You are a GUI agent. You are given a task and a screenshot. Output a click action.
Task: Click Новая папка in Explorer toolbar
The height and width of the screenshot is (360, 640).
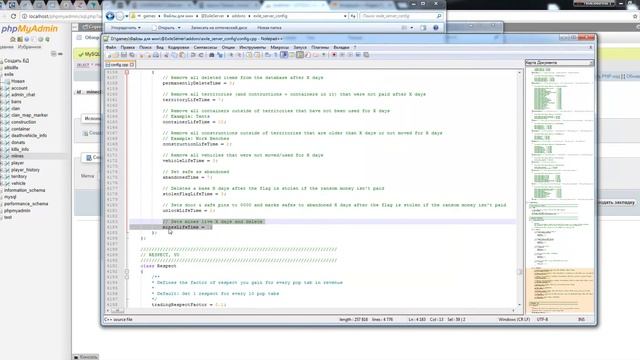[269, 28]
